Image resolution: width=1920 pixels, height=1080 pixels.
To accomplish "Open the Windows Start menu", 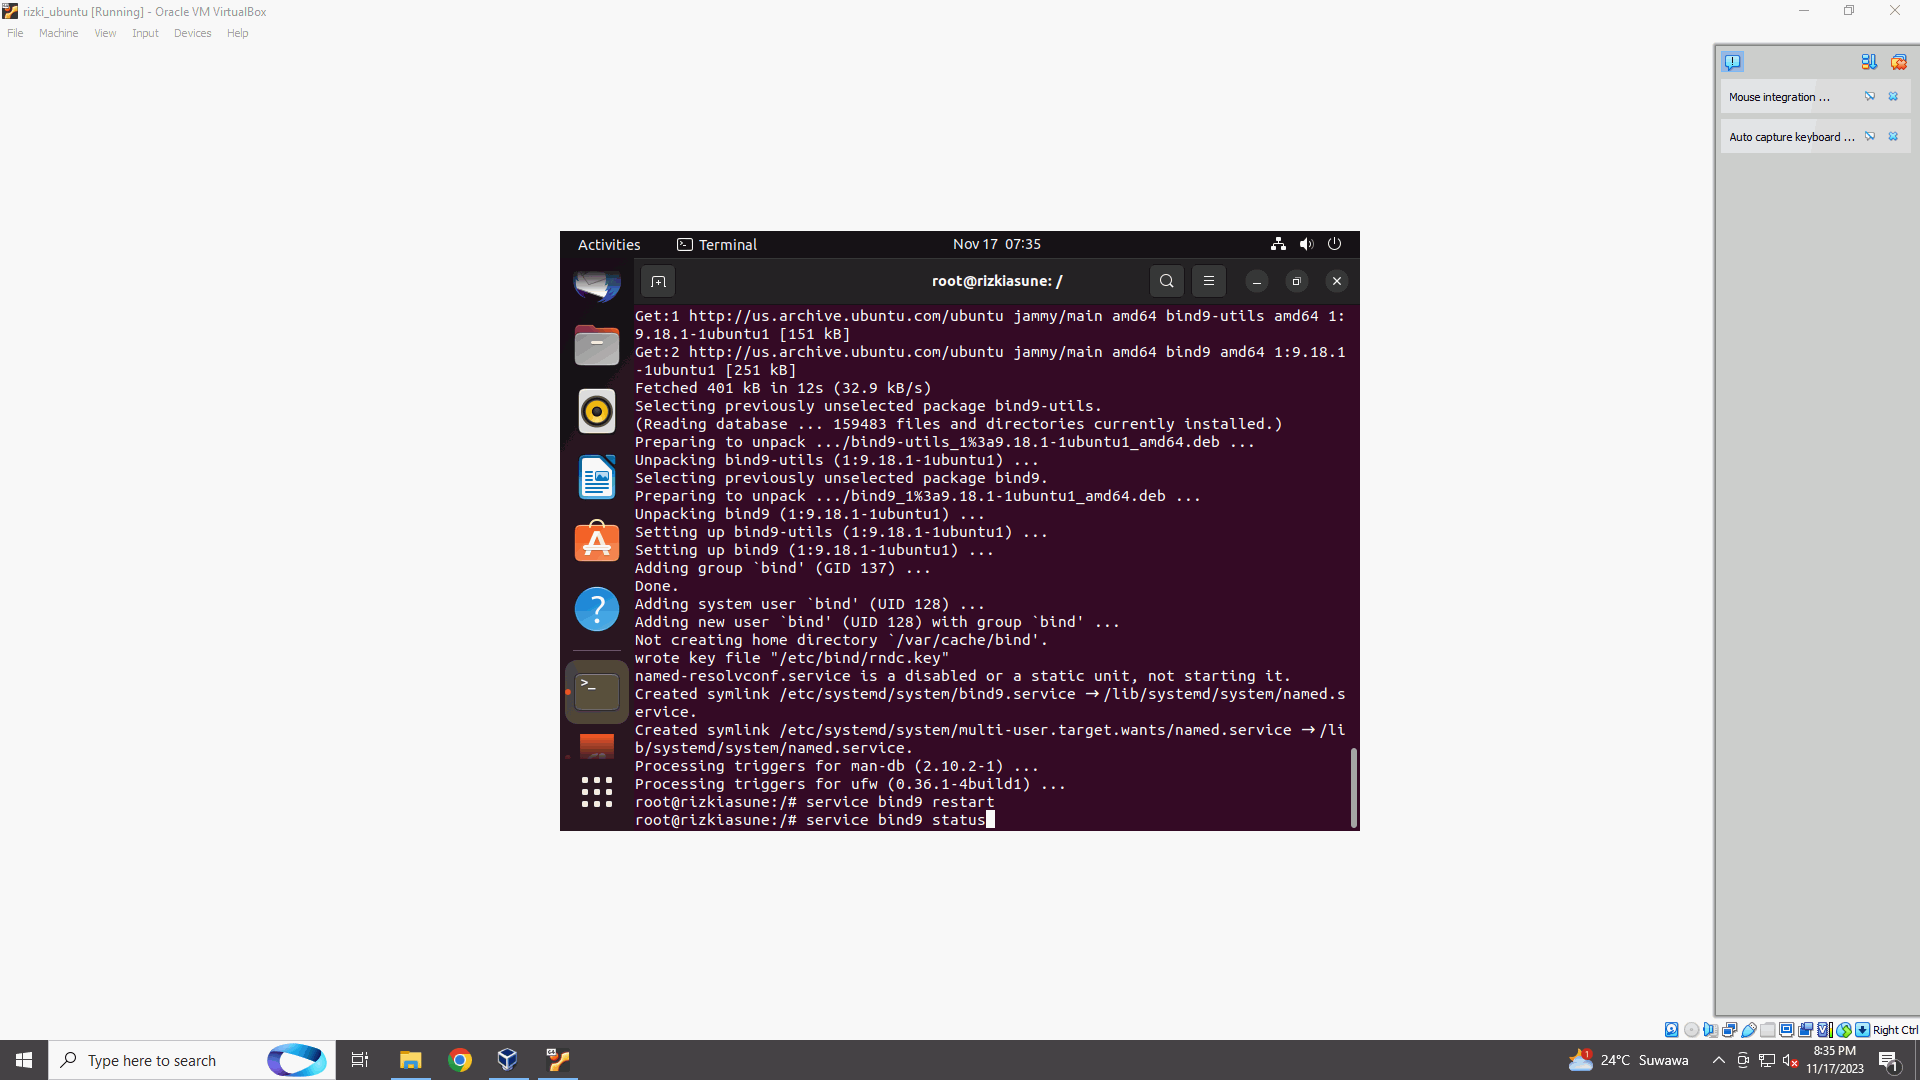I will 24,1060.
